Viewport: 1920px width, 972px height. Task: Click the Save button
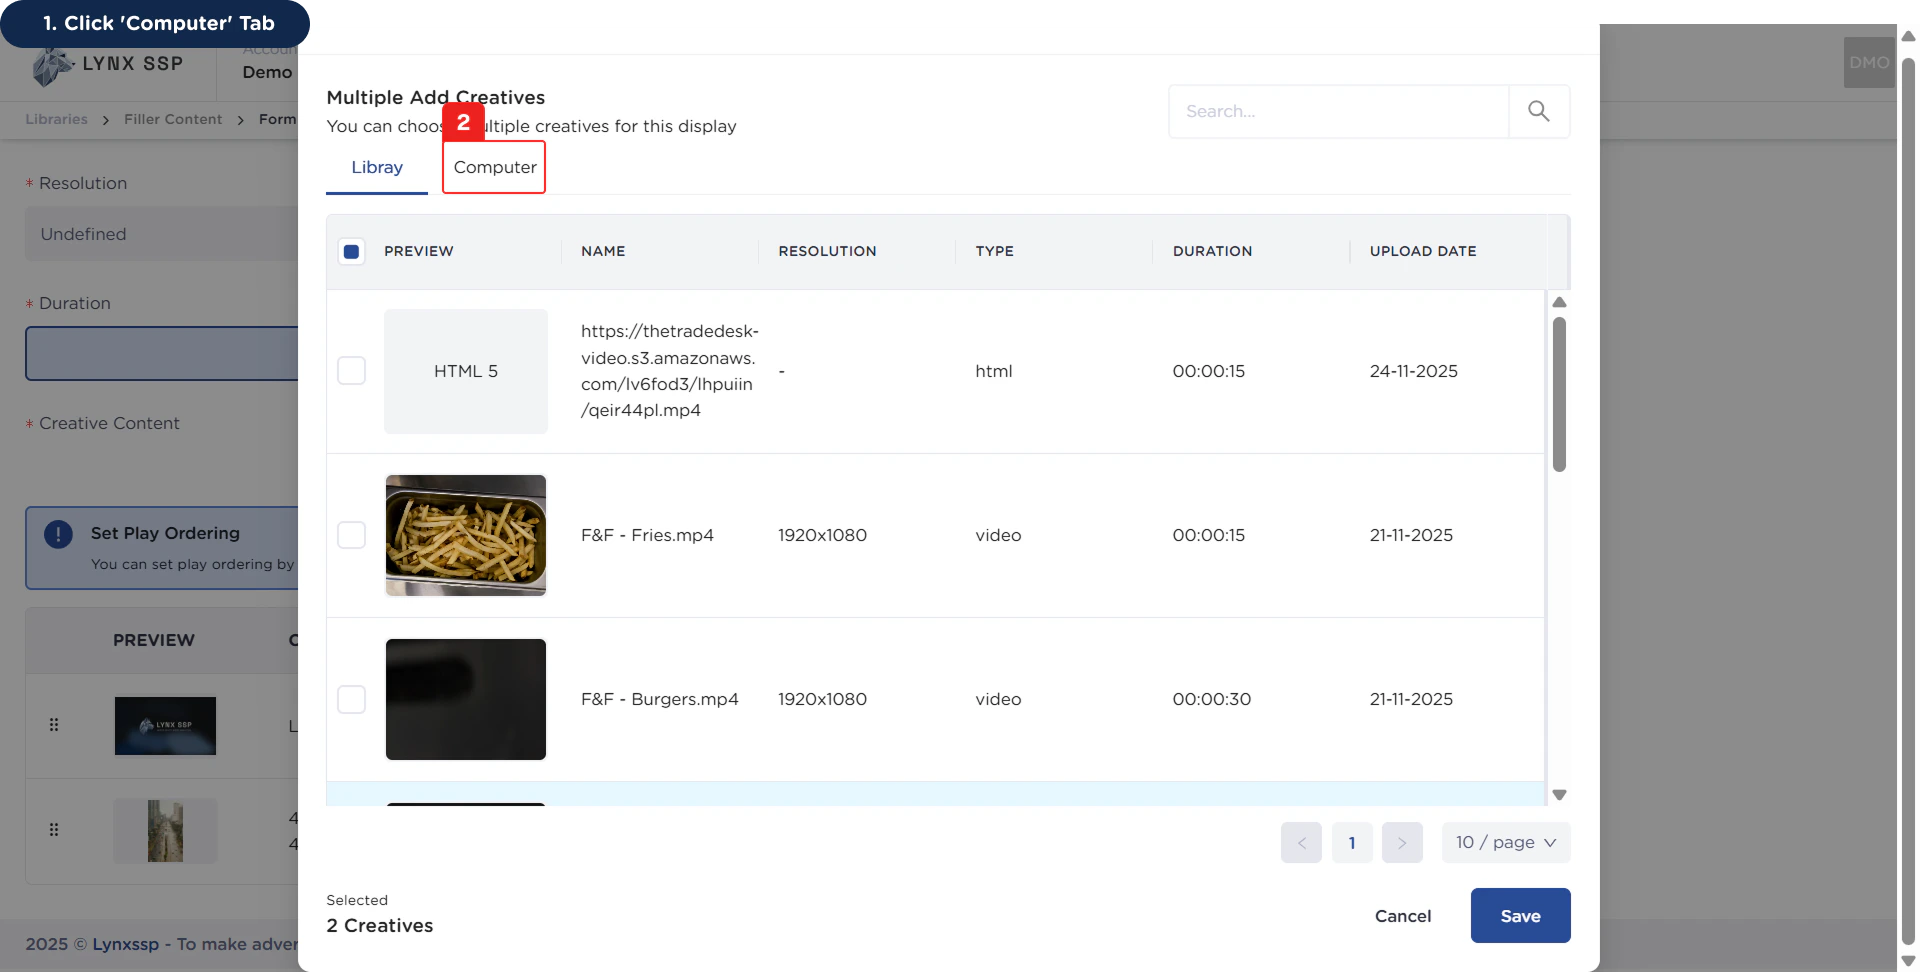[x=1519, y=915]
